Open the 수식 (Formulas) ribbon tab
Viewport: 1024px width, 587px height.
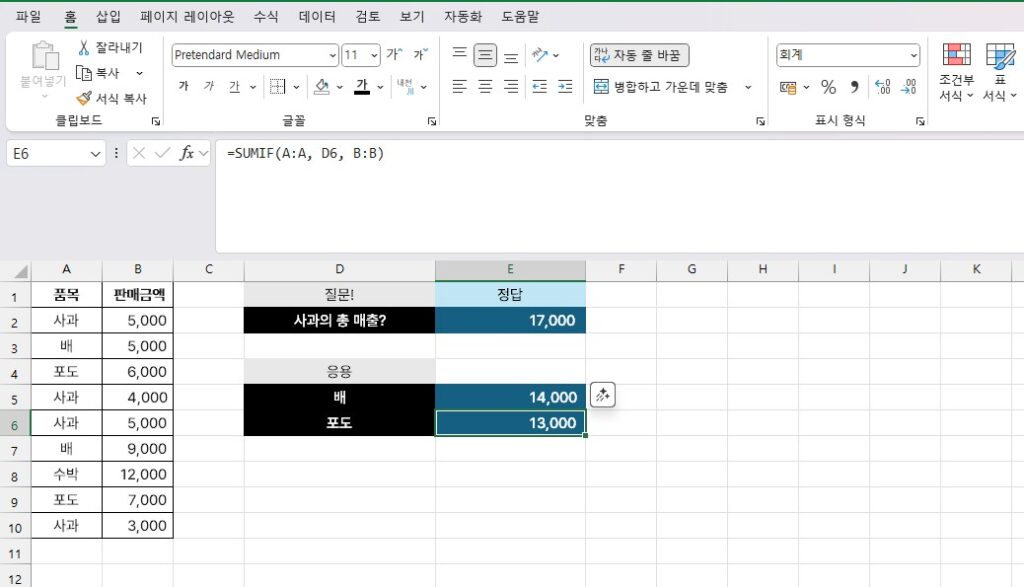pos(266,17)
